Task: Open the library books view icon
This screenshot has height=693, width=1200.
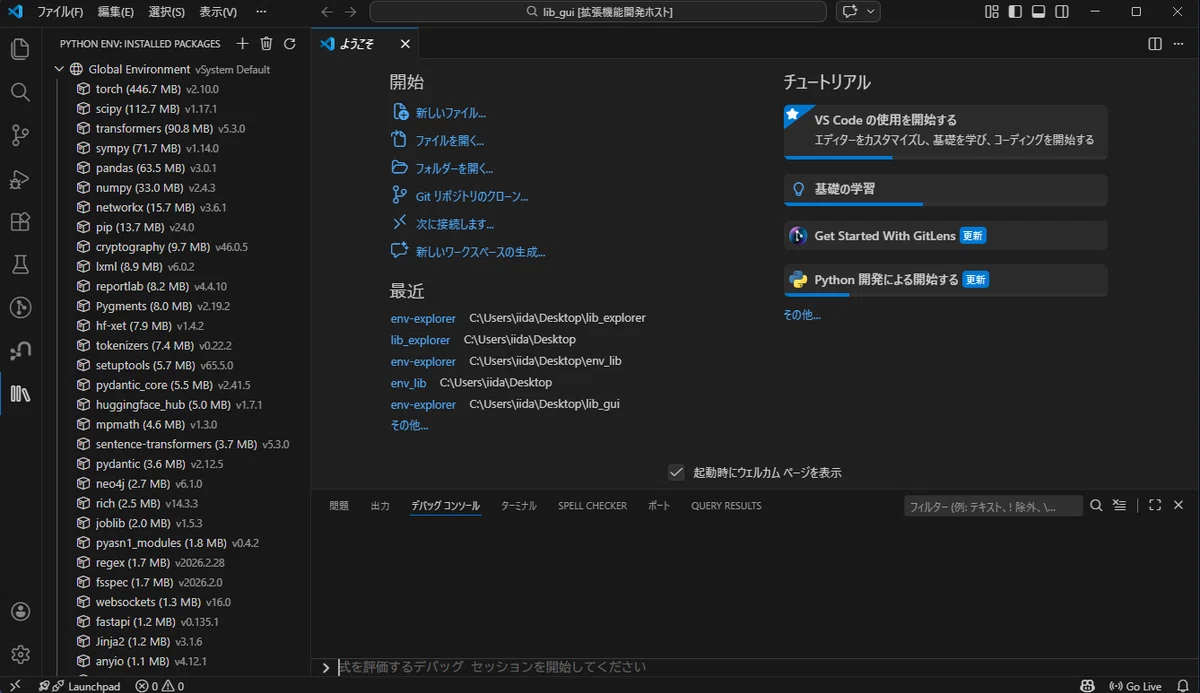Action: [20, 394]
